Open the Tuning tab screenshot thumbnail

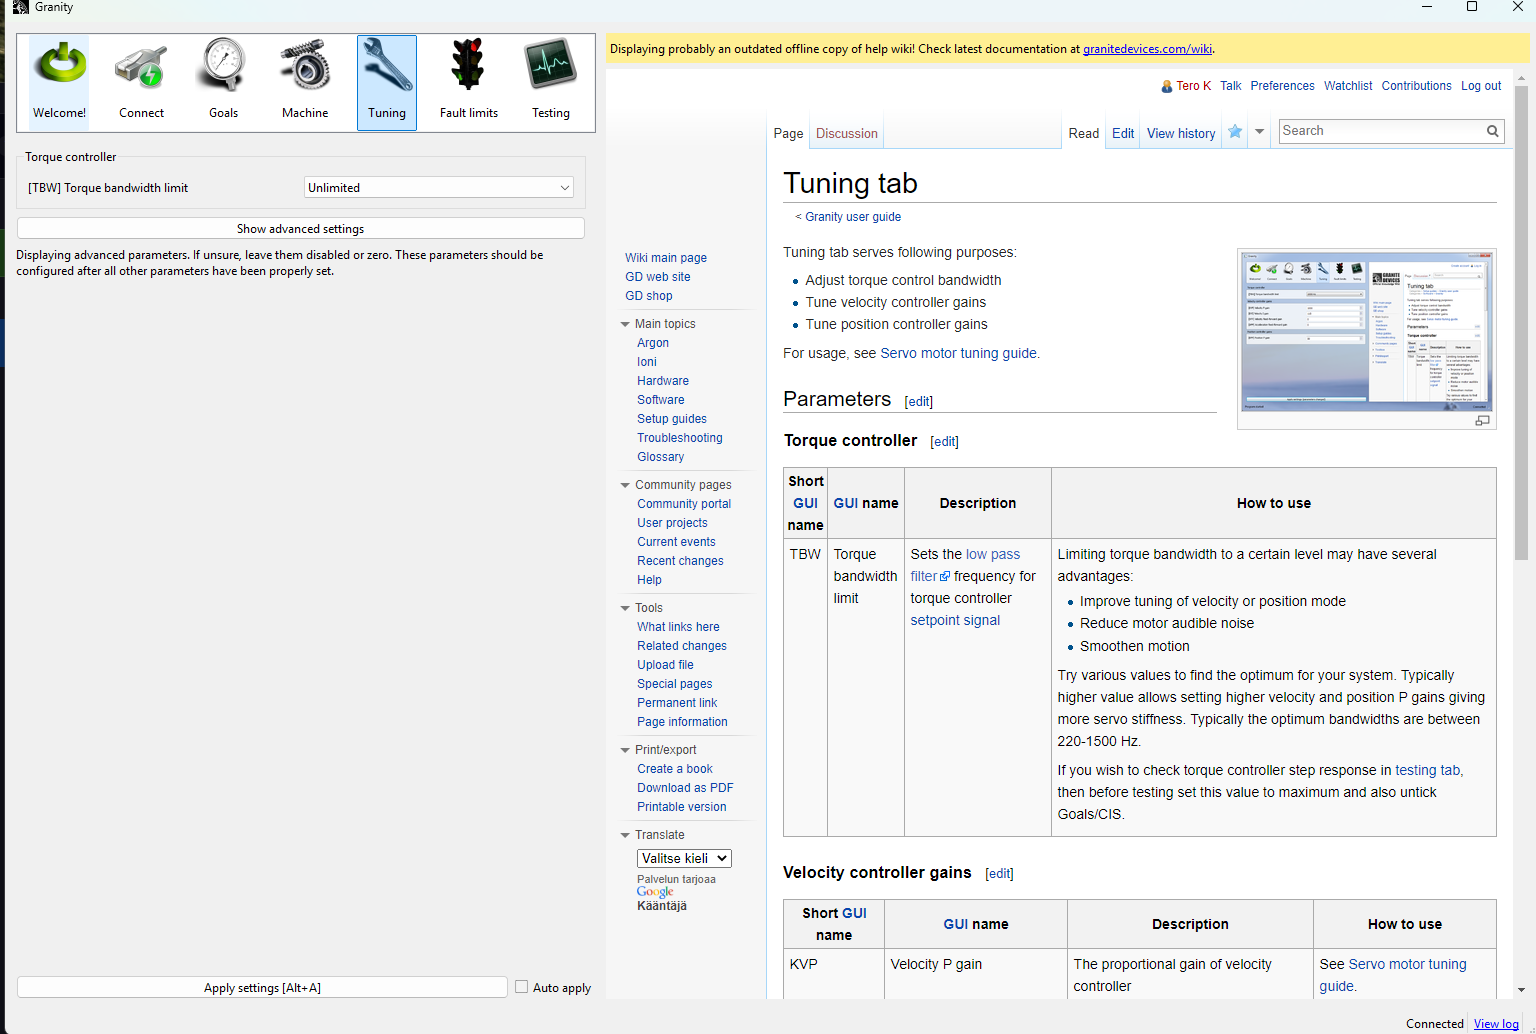[1367, 332]
